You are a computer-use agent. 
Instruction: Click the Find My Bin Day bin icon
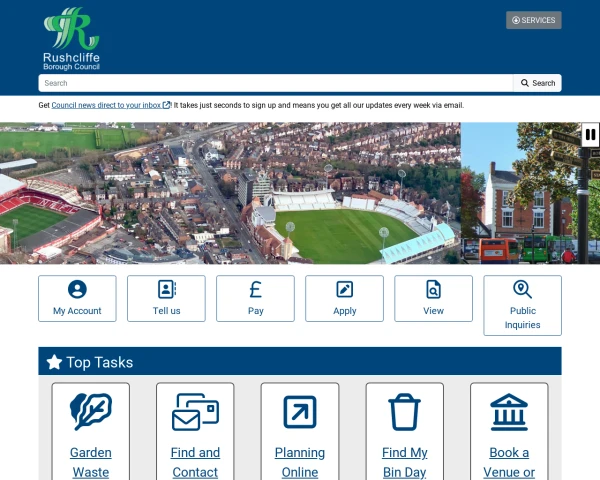[404, 412]
